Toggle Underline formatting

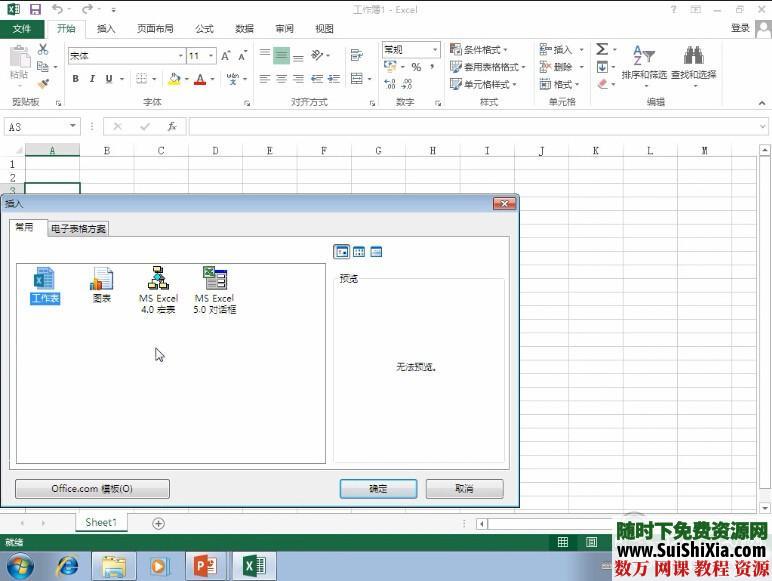(109, 79)
